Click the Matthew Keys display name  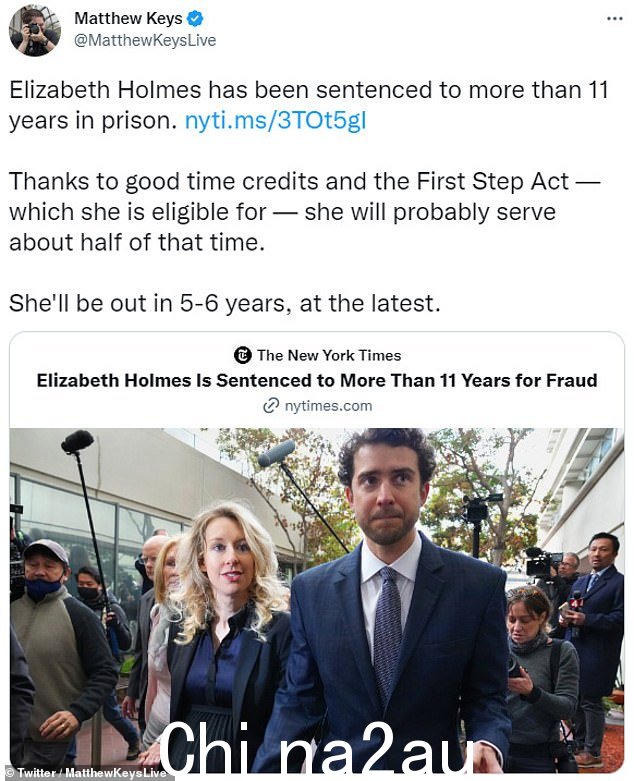tap(128, 18)
